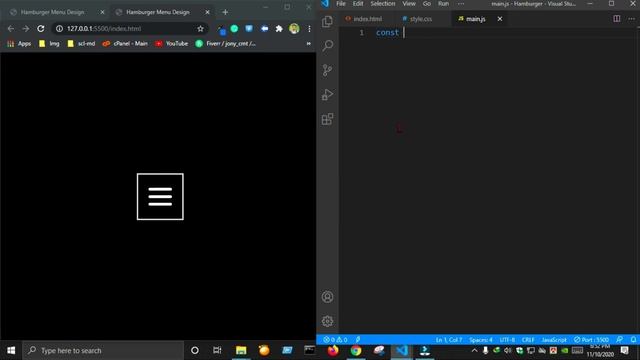Click the blue arrow Chrome extension icon
Image resolution: width=640 pixels, height=360 pixels.
(x=264, y=29)
